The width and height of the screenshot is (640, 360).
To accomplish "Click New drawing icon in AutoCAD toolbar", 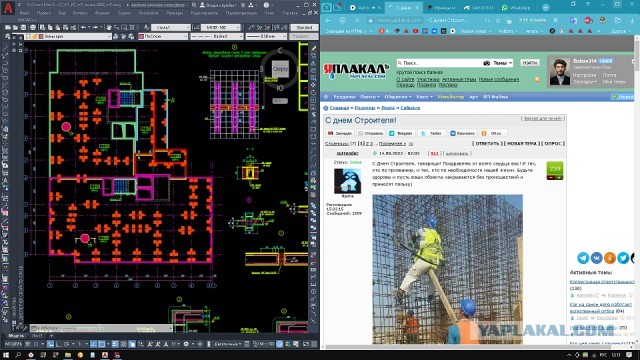I will coord(9,27).
